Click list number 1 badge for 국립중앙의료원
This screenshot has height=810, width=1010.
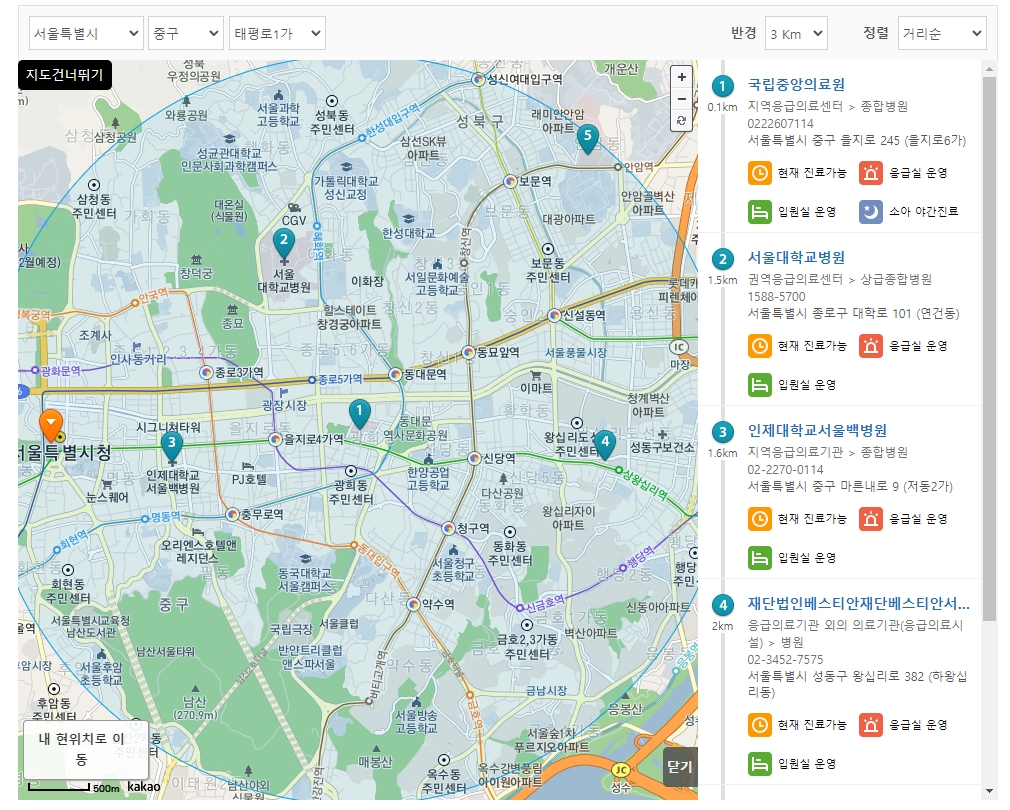722,86
